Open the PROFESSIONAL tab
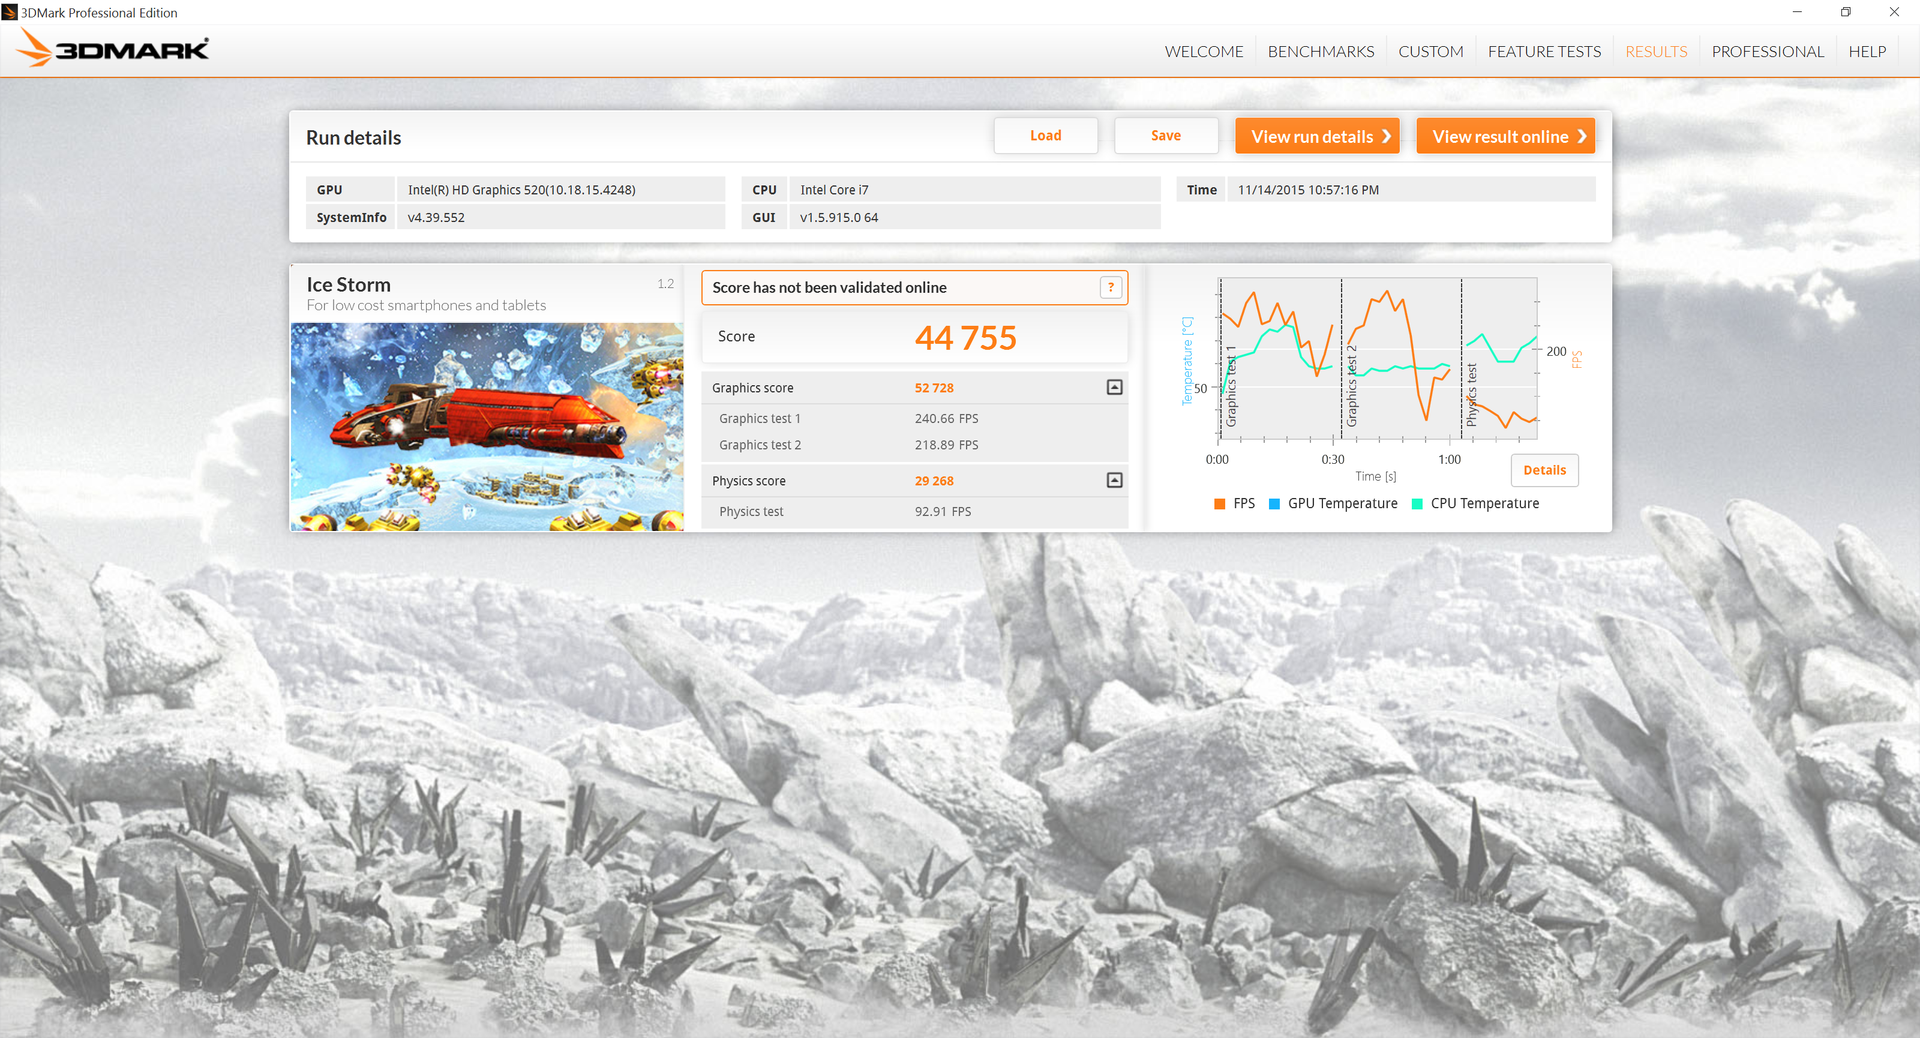Screen dimensions: 1920x1038 click(1767, 52)
